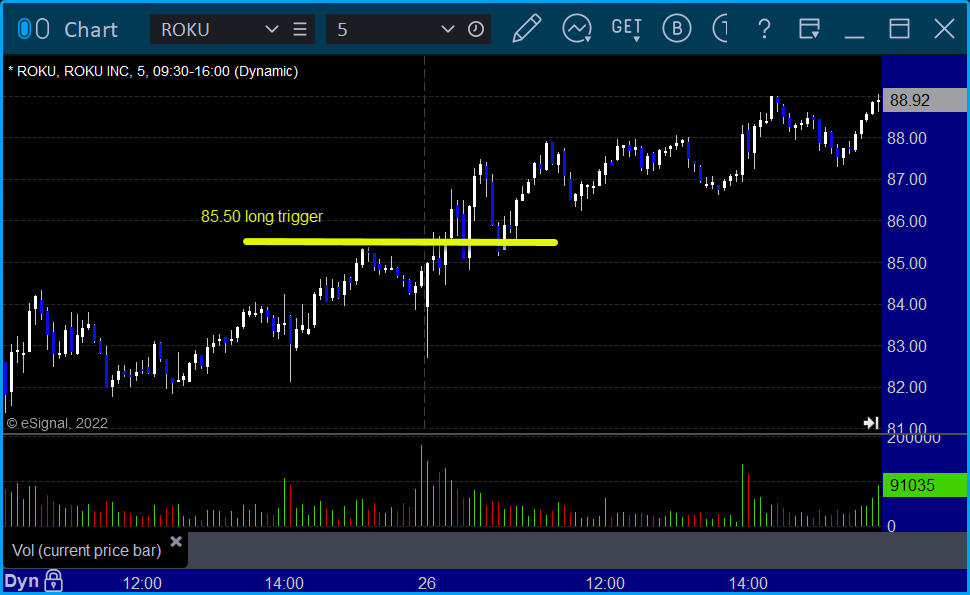Click the 82.00 price axis label

pos(907,387)
